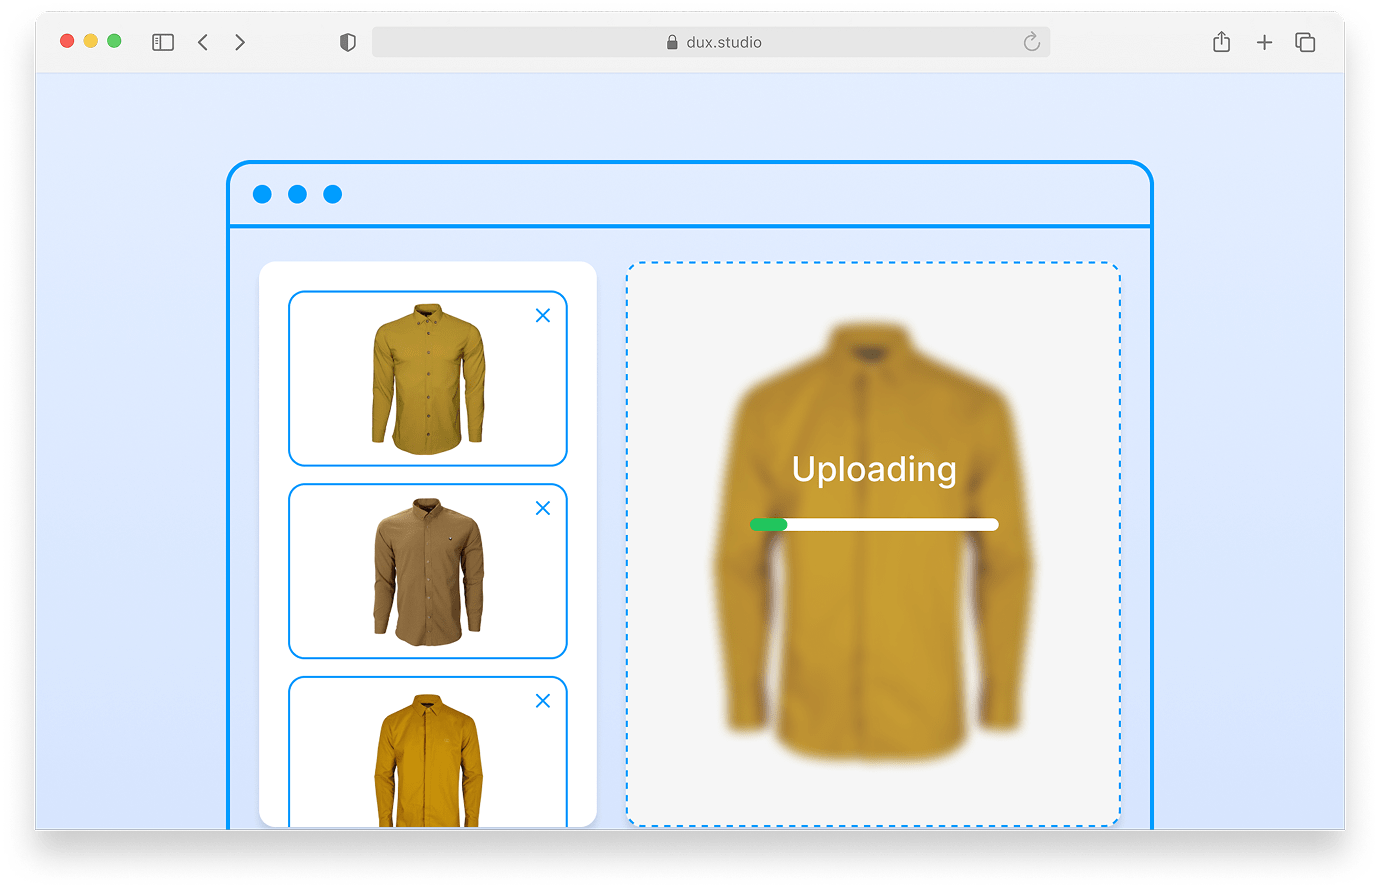Open the Share menu icon
Image resolution: width=1380 pixels, height=888 pixels.
1221,42
